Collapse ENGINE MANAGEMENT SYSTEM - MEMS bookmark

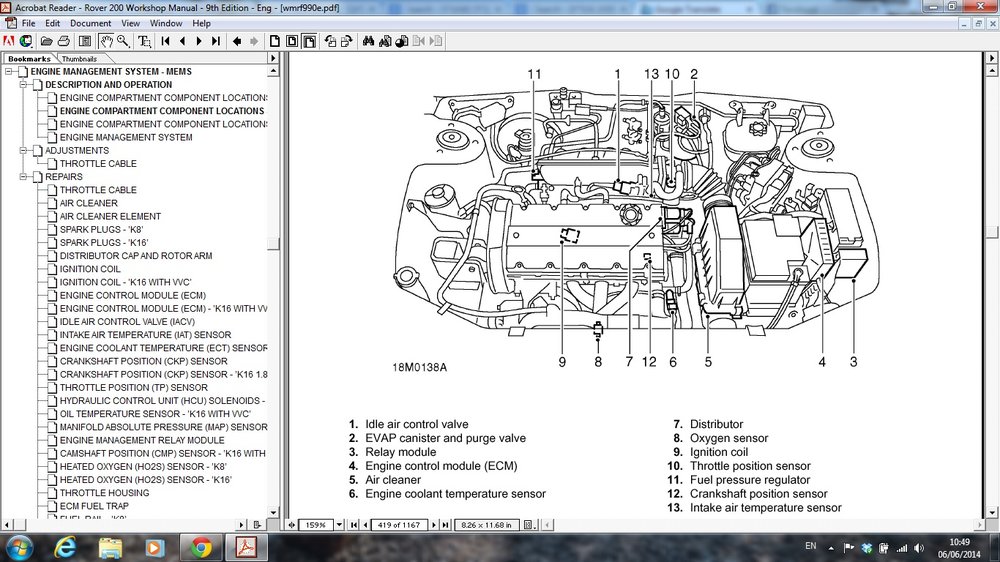click(x=9, y=71)
